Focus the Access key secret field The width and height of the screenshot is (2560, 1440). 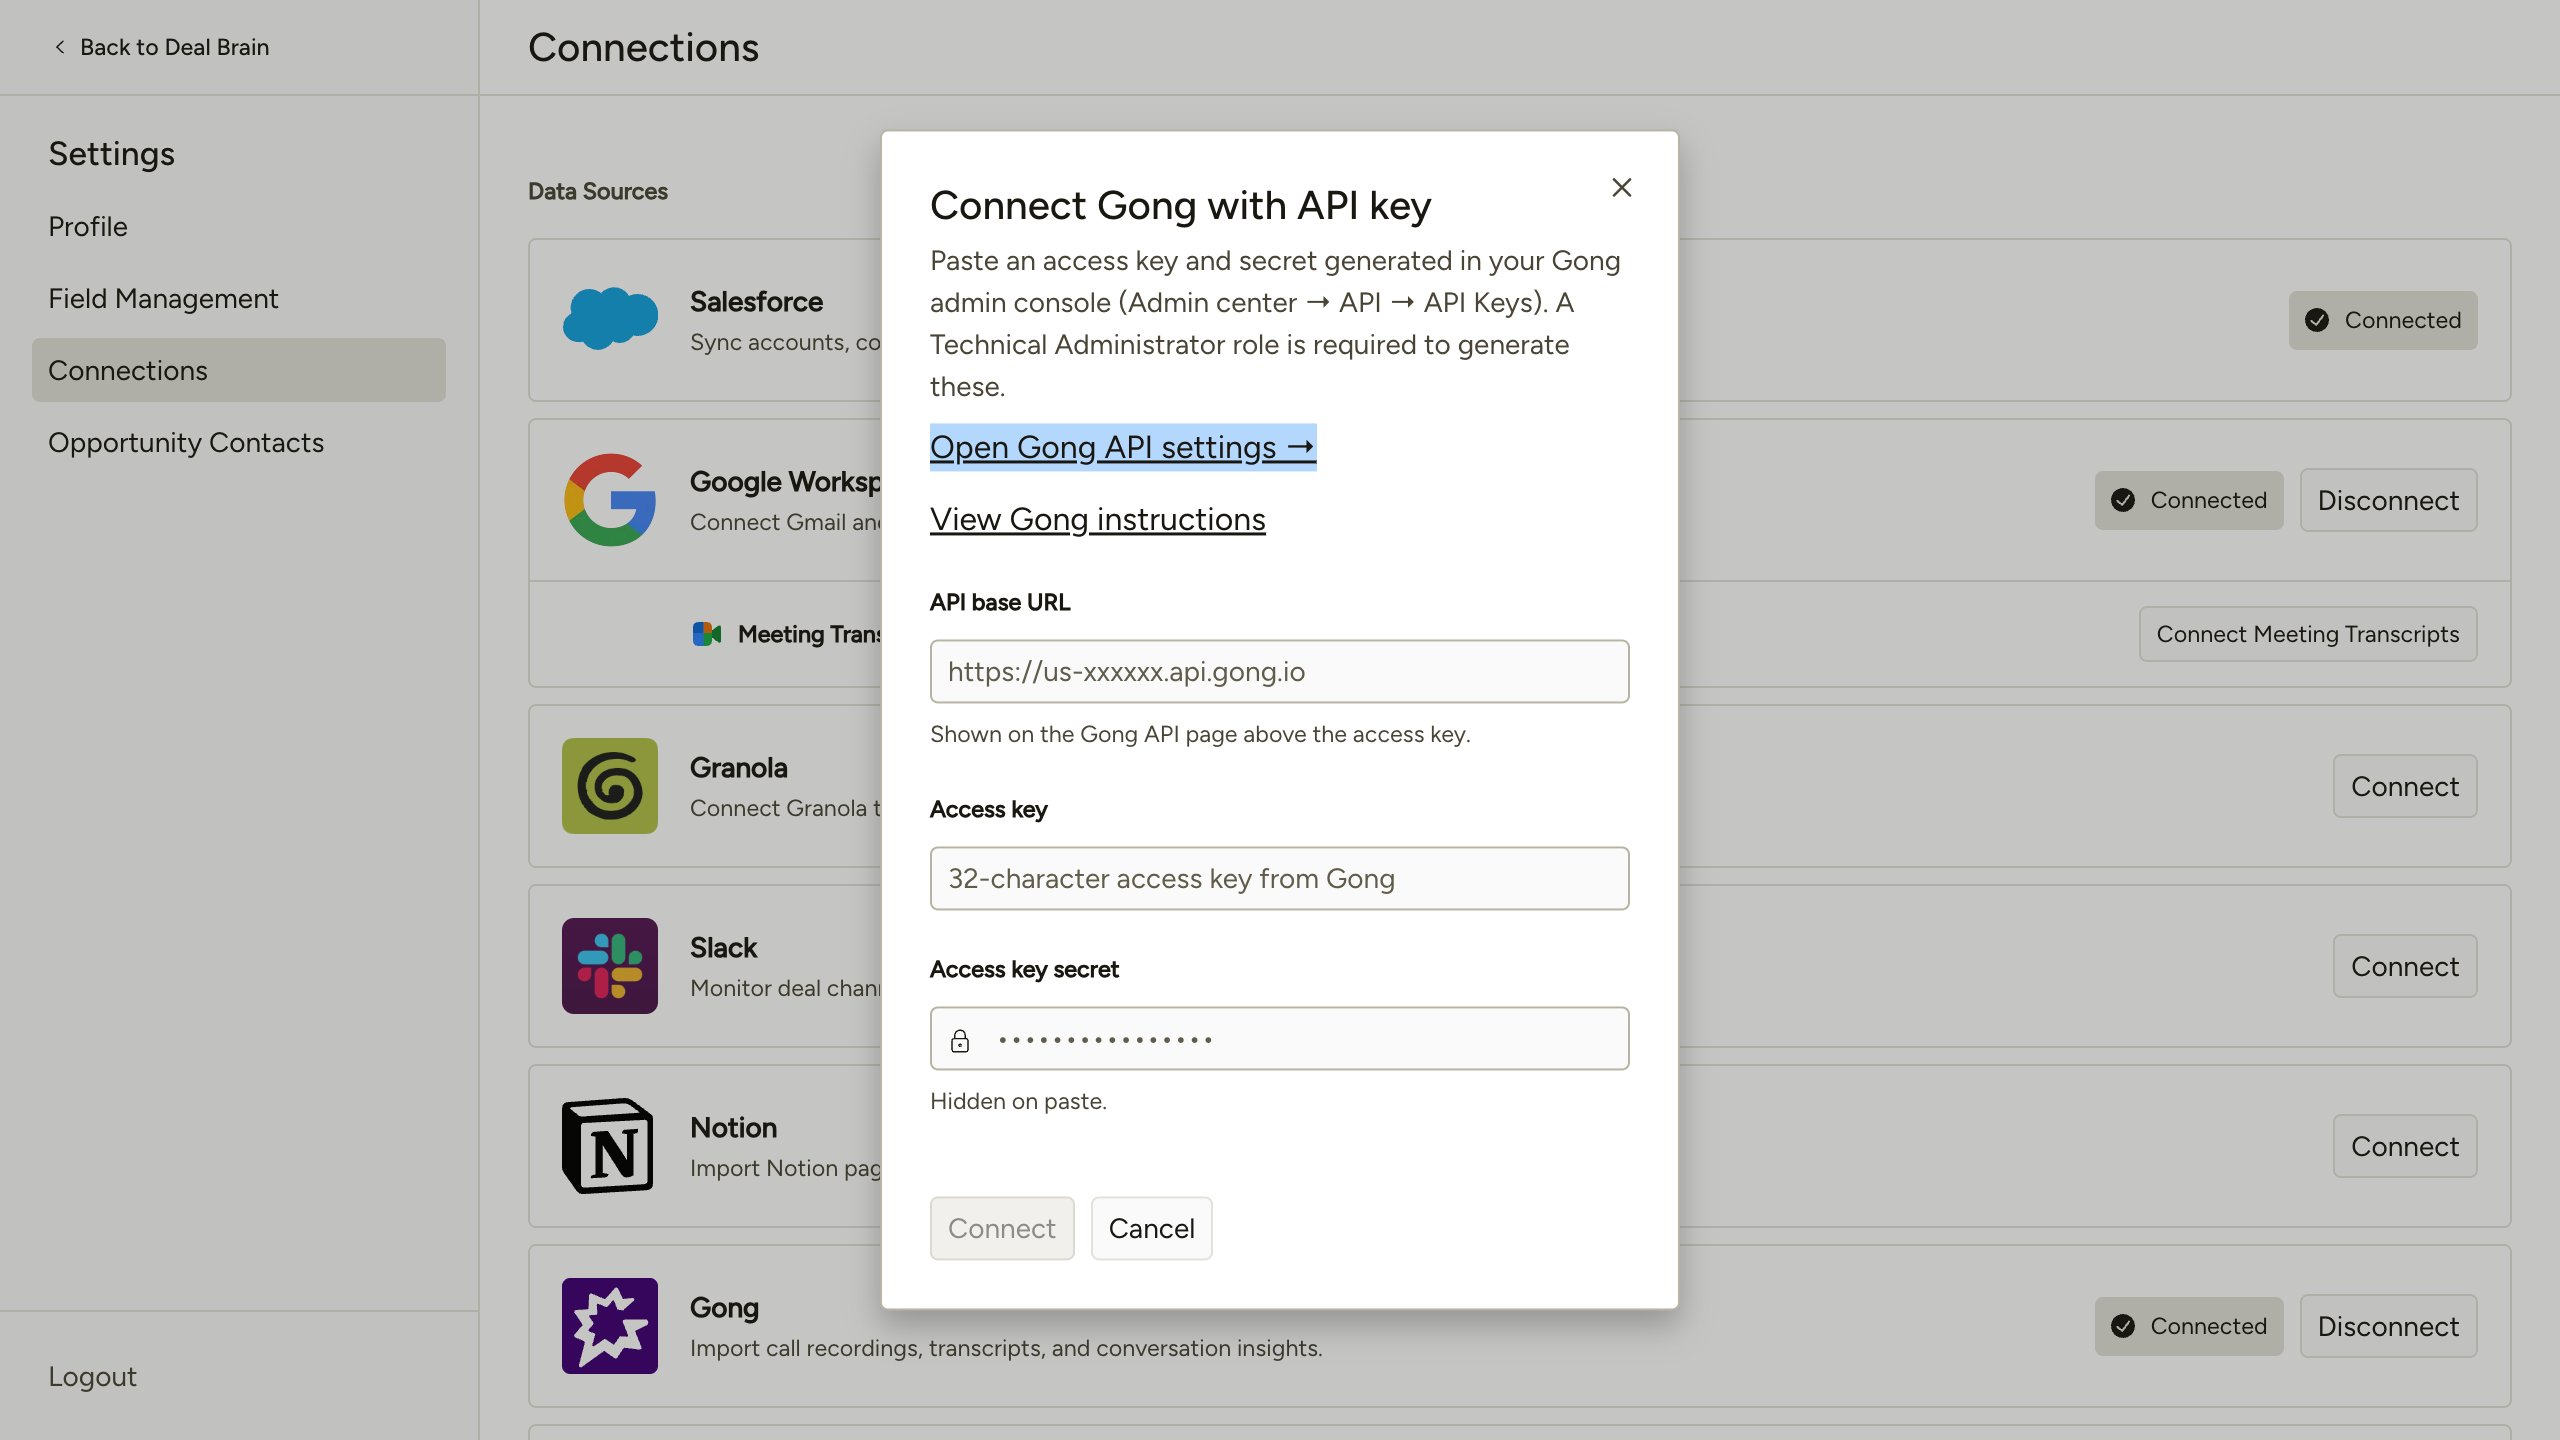1280,1038
